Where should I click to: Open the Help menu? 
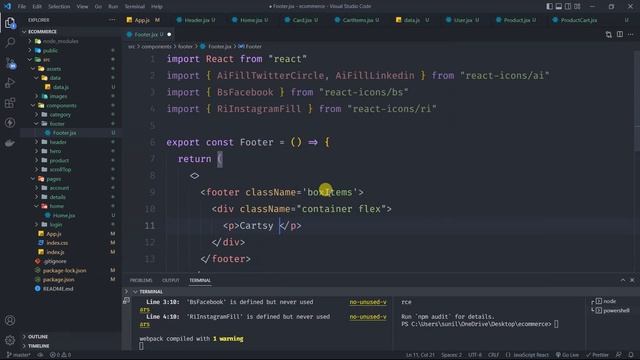point(157,7)
